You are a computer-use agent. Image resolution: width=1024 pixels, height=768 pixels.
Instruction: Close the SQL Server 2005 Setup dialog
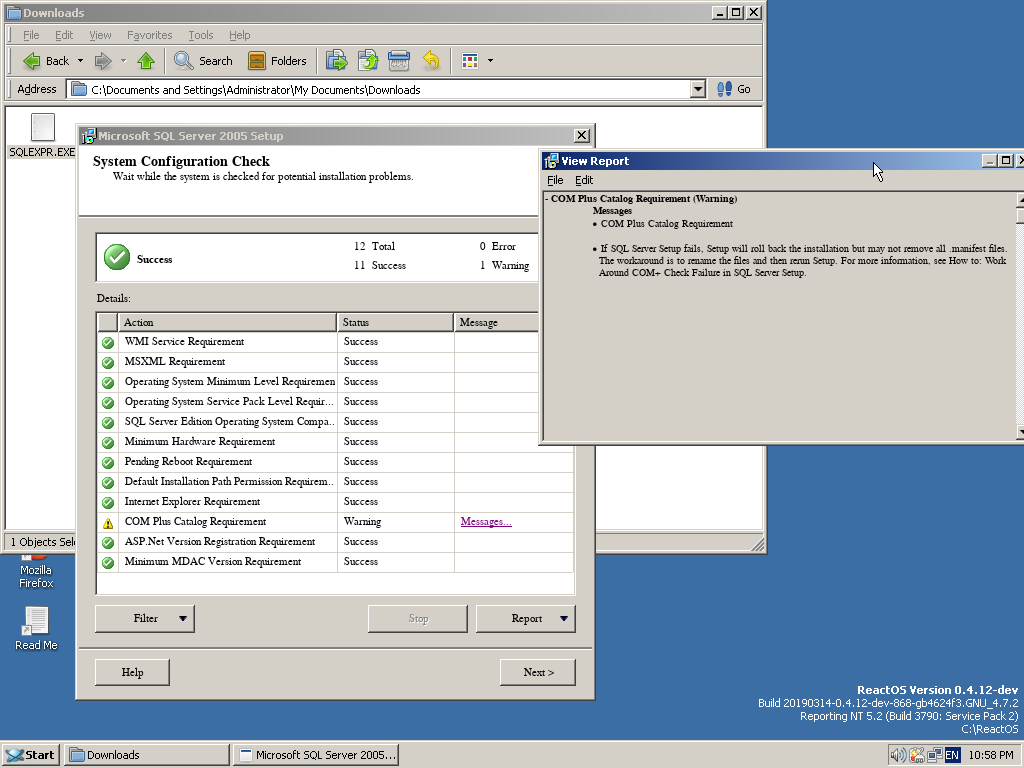tap(581, 135)
